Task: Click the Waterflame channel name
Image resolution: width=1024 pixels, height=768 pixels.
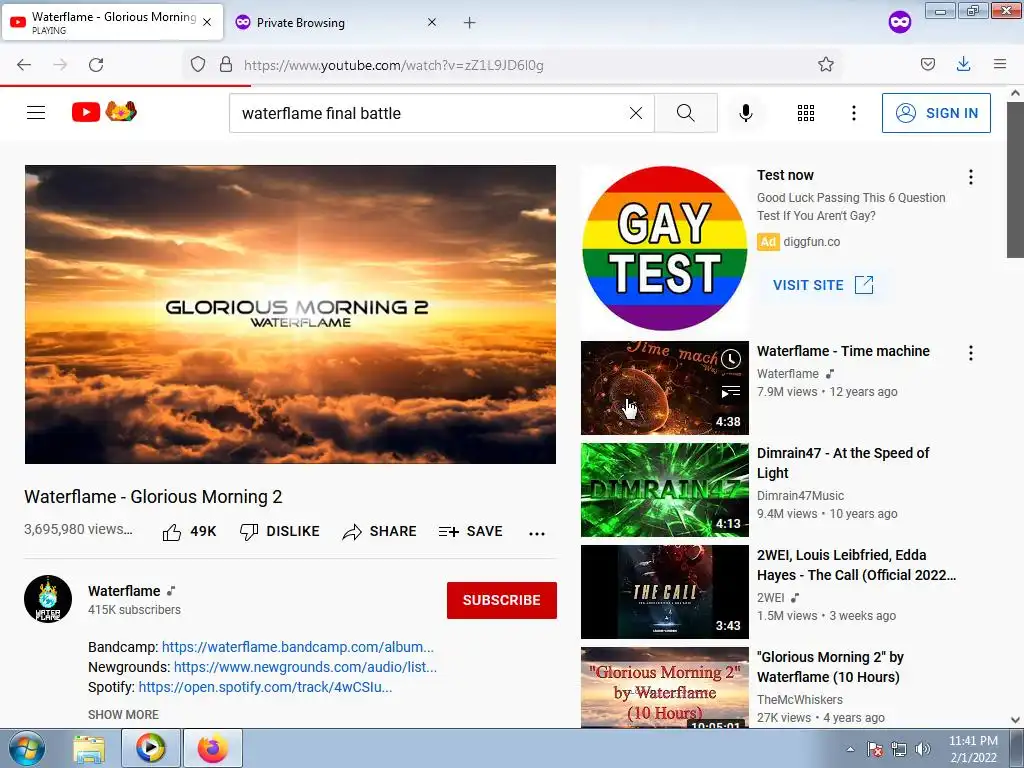Action: 124,591
